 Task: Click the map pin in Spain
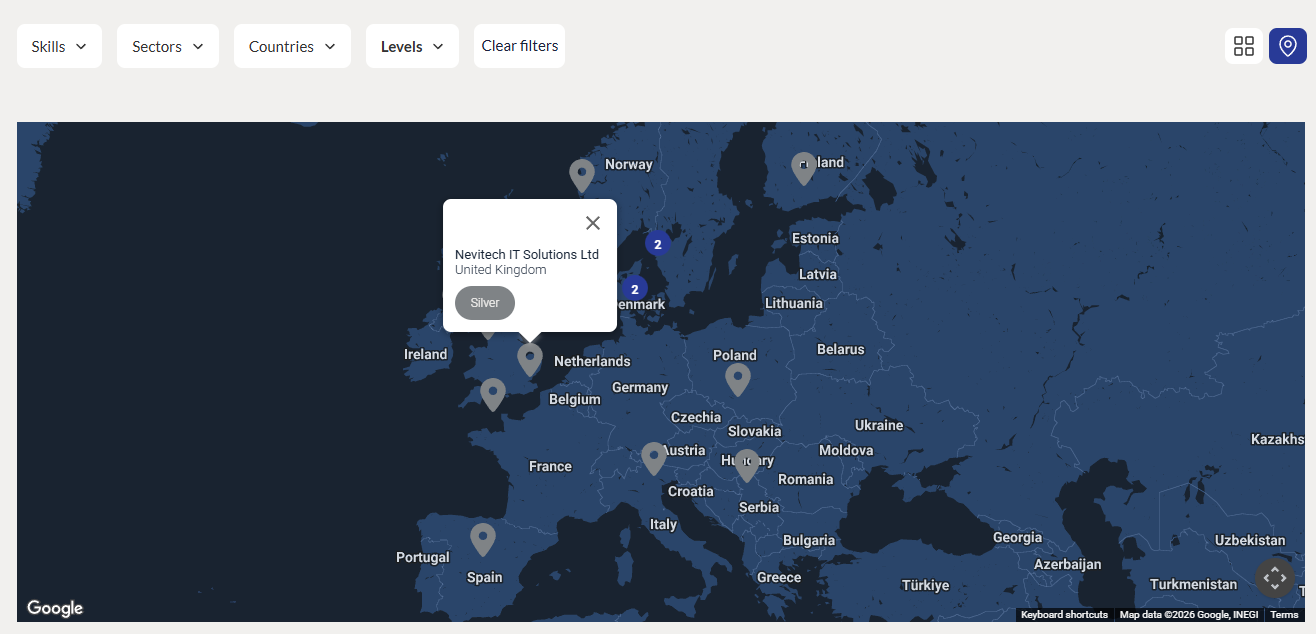tap(483, 538)
